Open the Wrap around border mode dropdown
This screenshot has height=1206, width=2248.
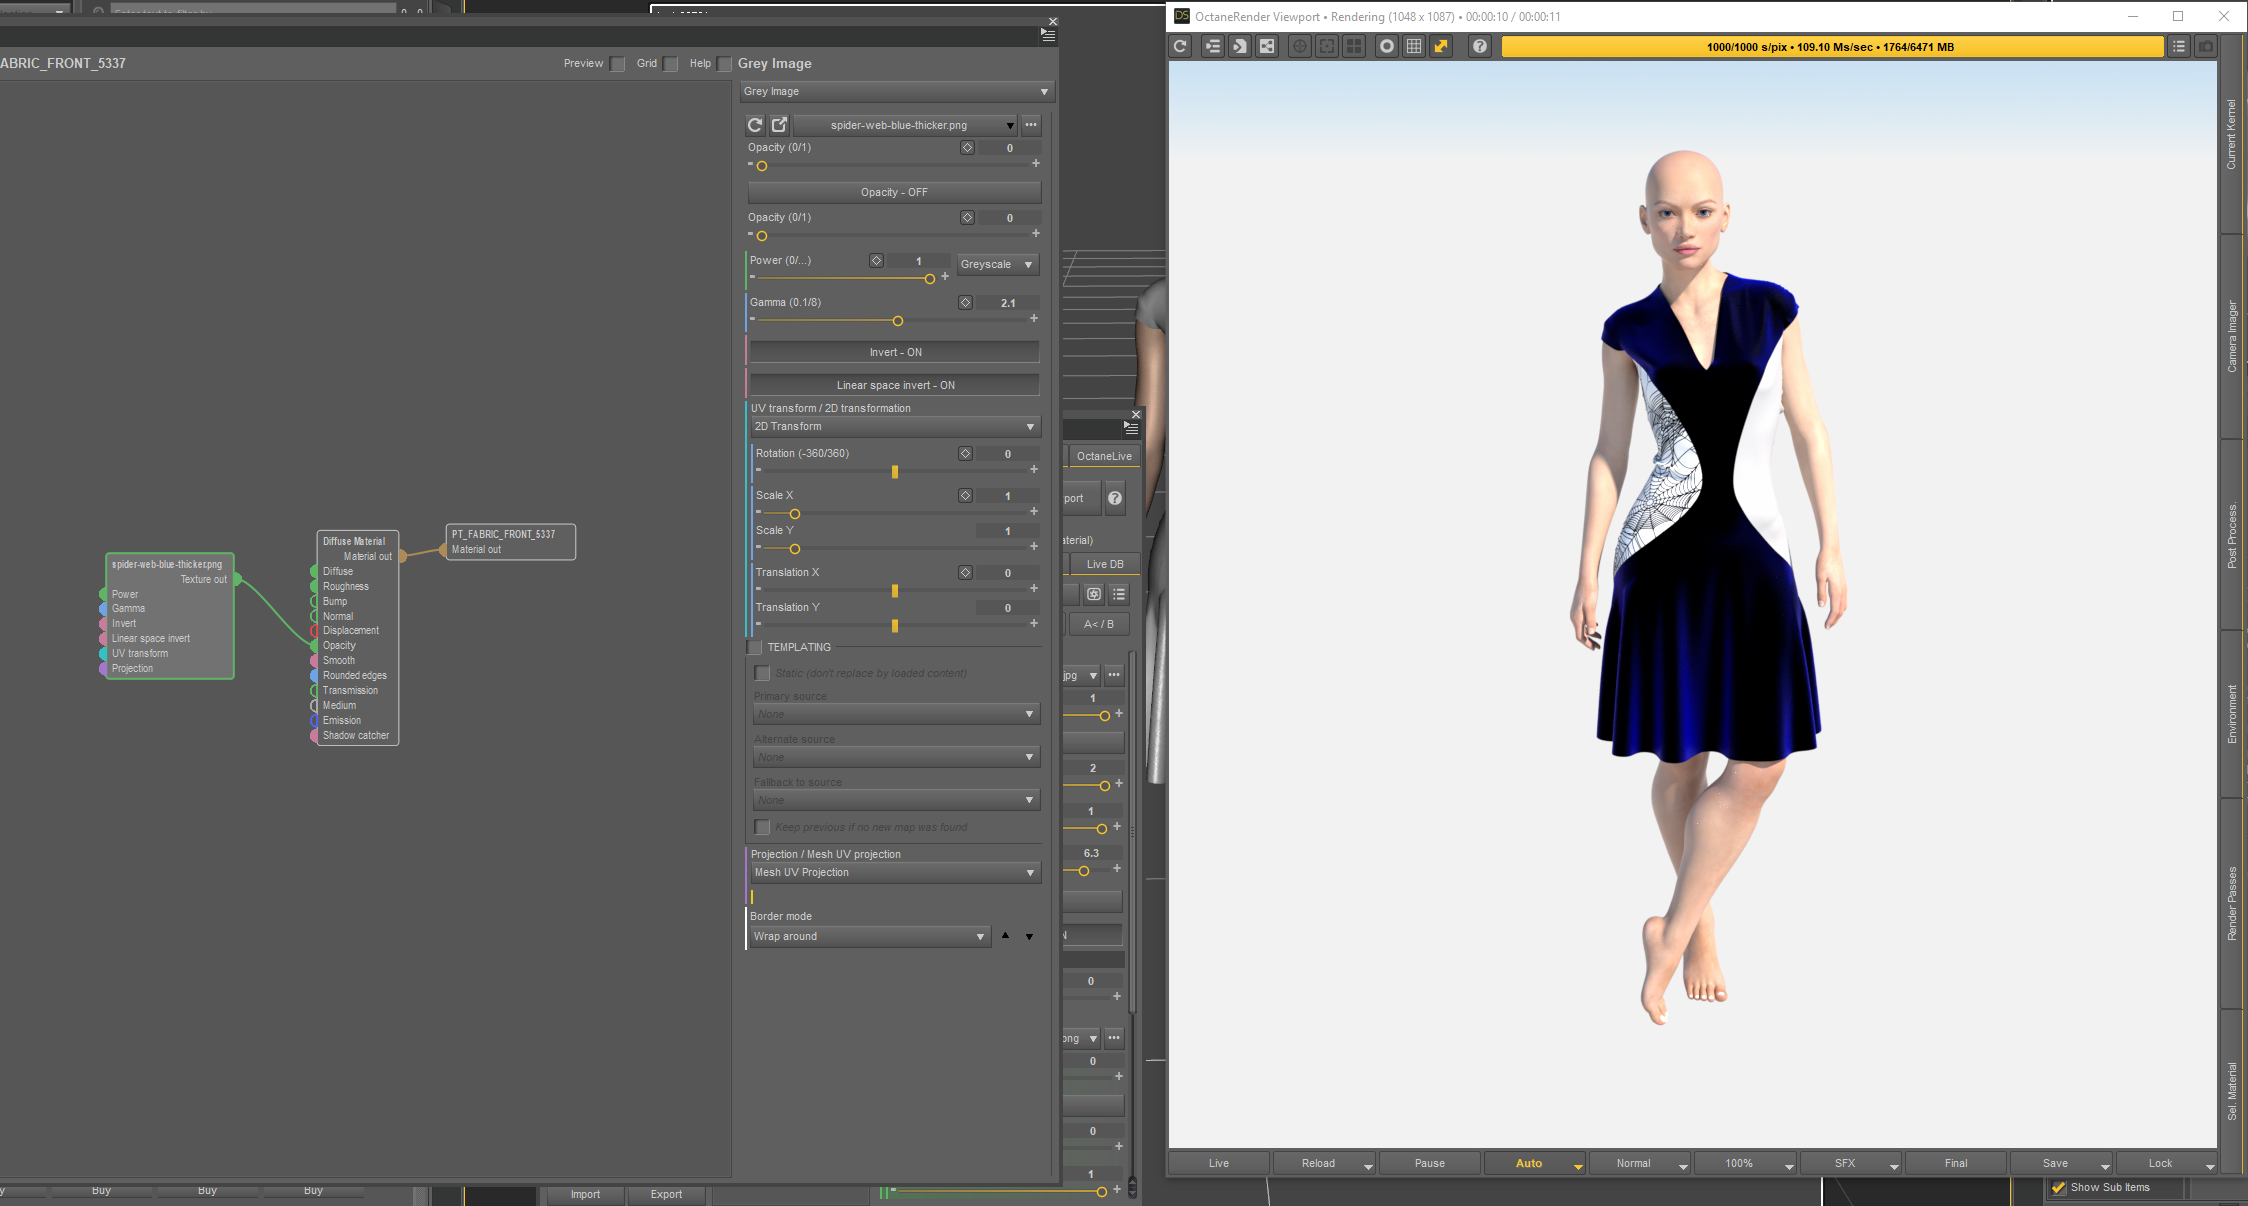click(x=868, y=937)
